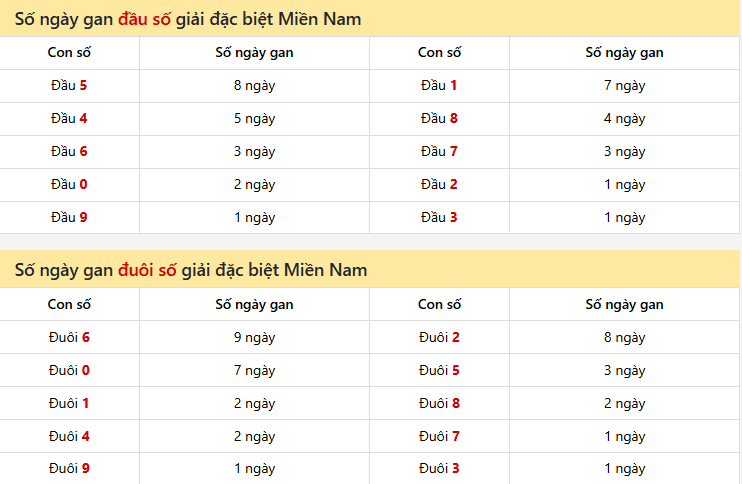Select the "Đuôi 0" entry
The width and height of the screenshot is (742, 484).
[69, 371]
